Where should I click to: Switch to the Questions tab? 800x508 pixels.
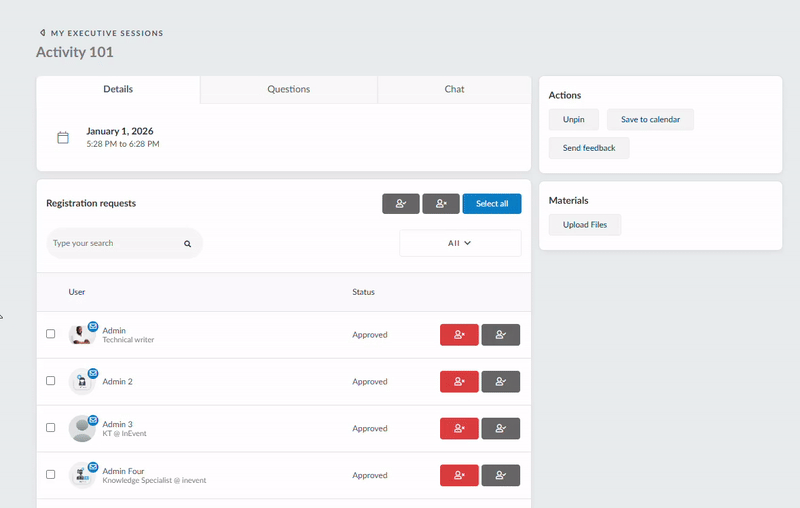click(289, 89)
